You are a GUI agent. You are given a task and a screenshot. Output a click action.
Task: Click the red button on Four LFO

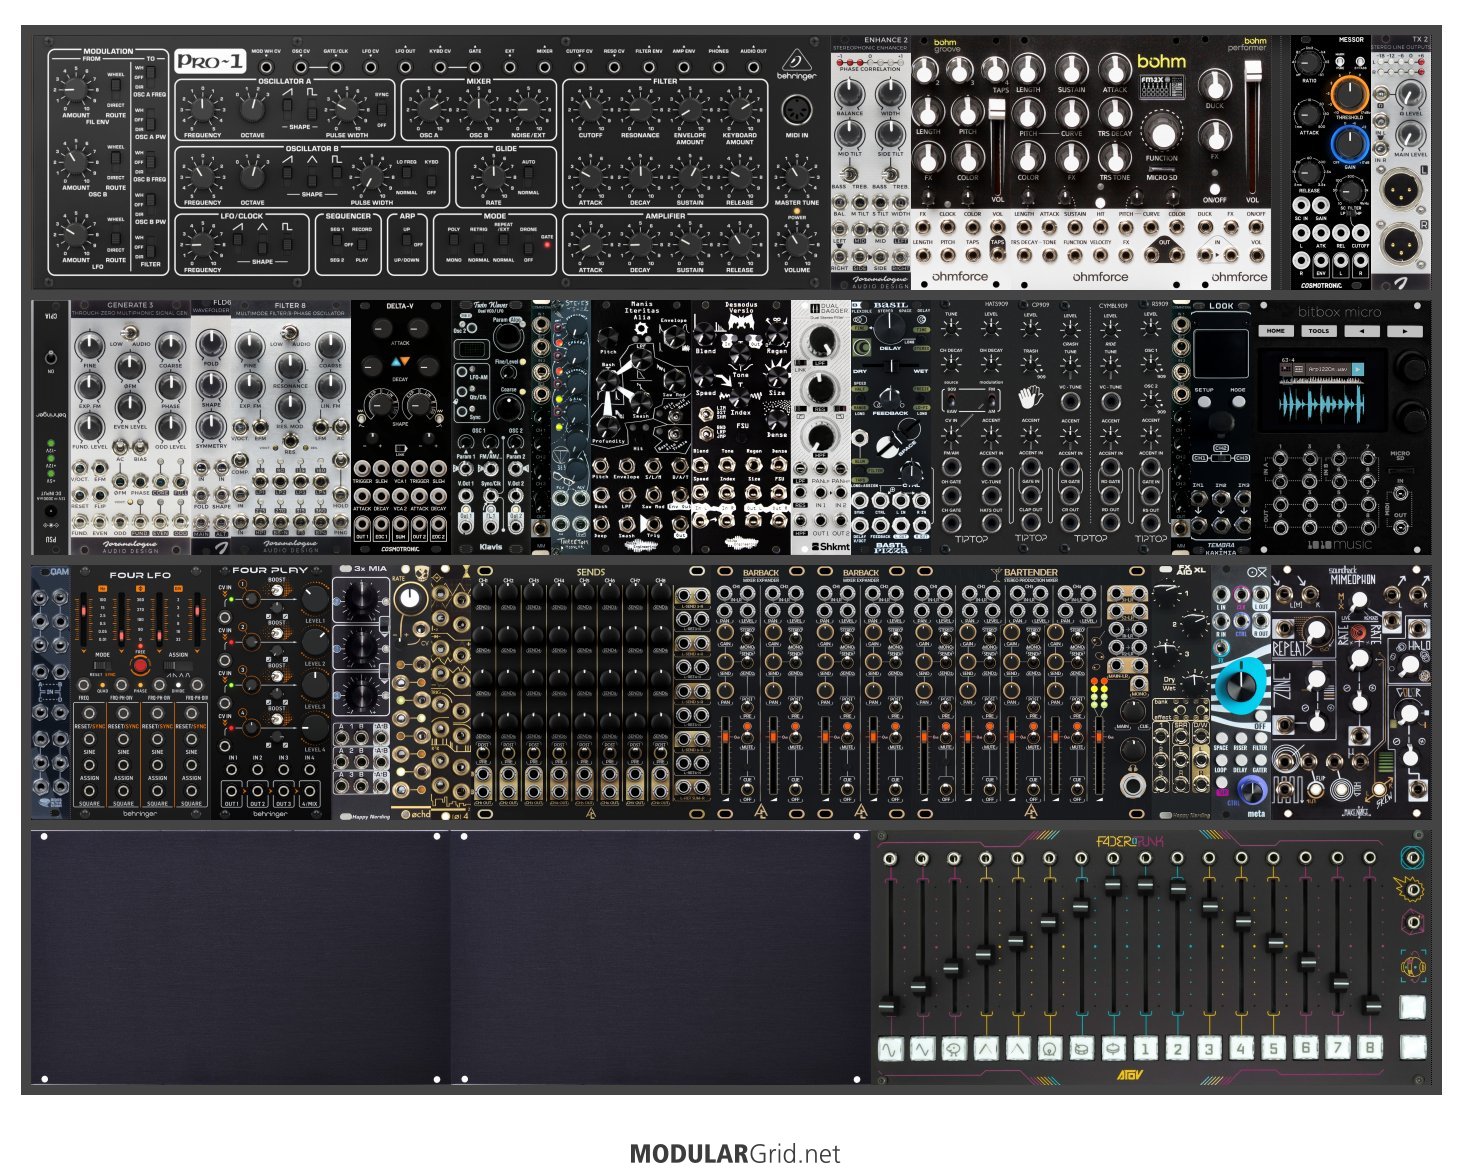pyautogui.click(x=140, y=666)
